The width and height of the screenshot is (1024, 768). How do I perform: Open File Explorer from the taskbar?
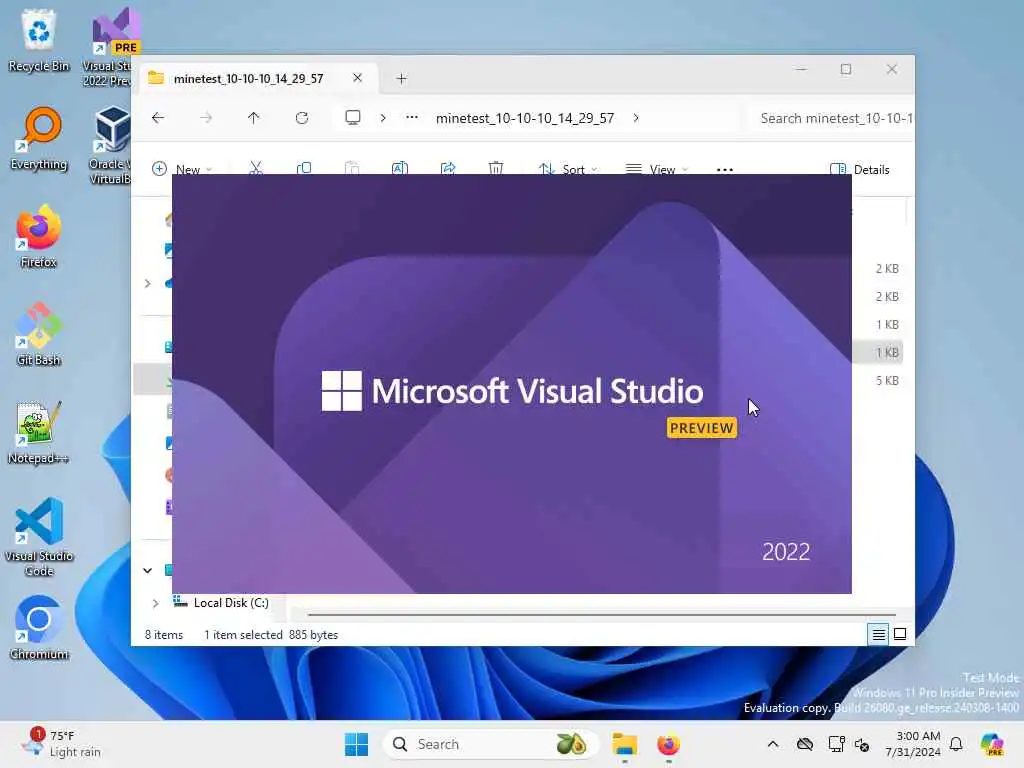tap(624, 744)
